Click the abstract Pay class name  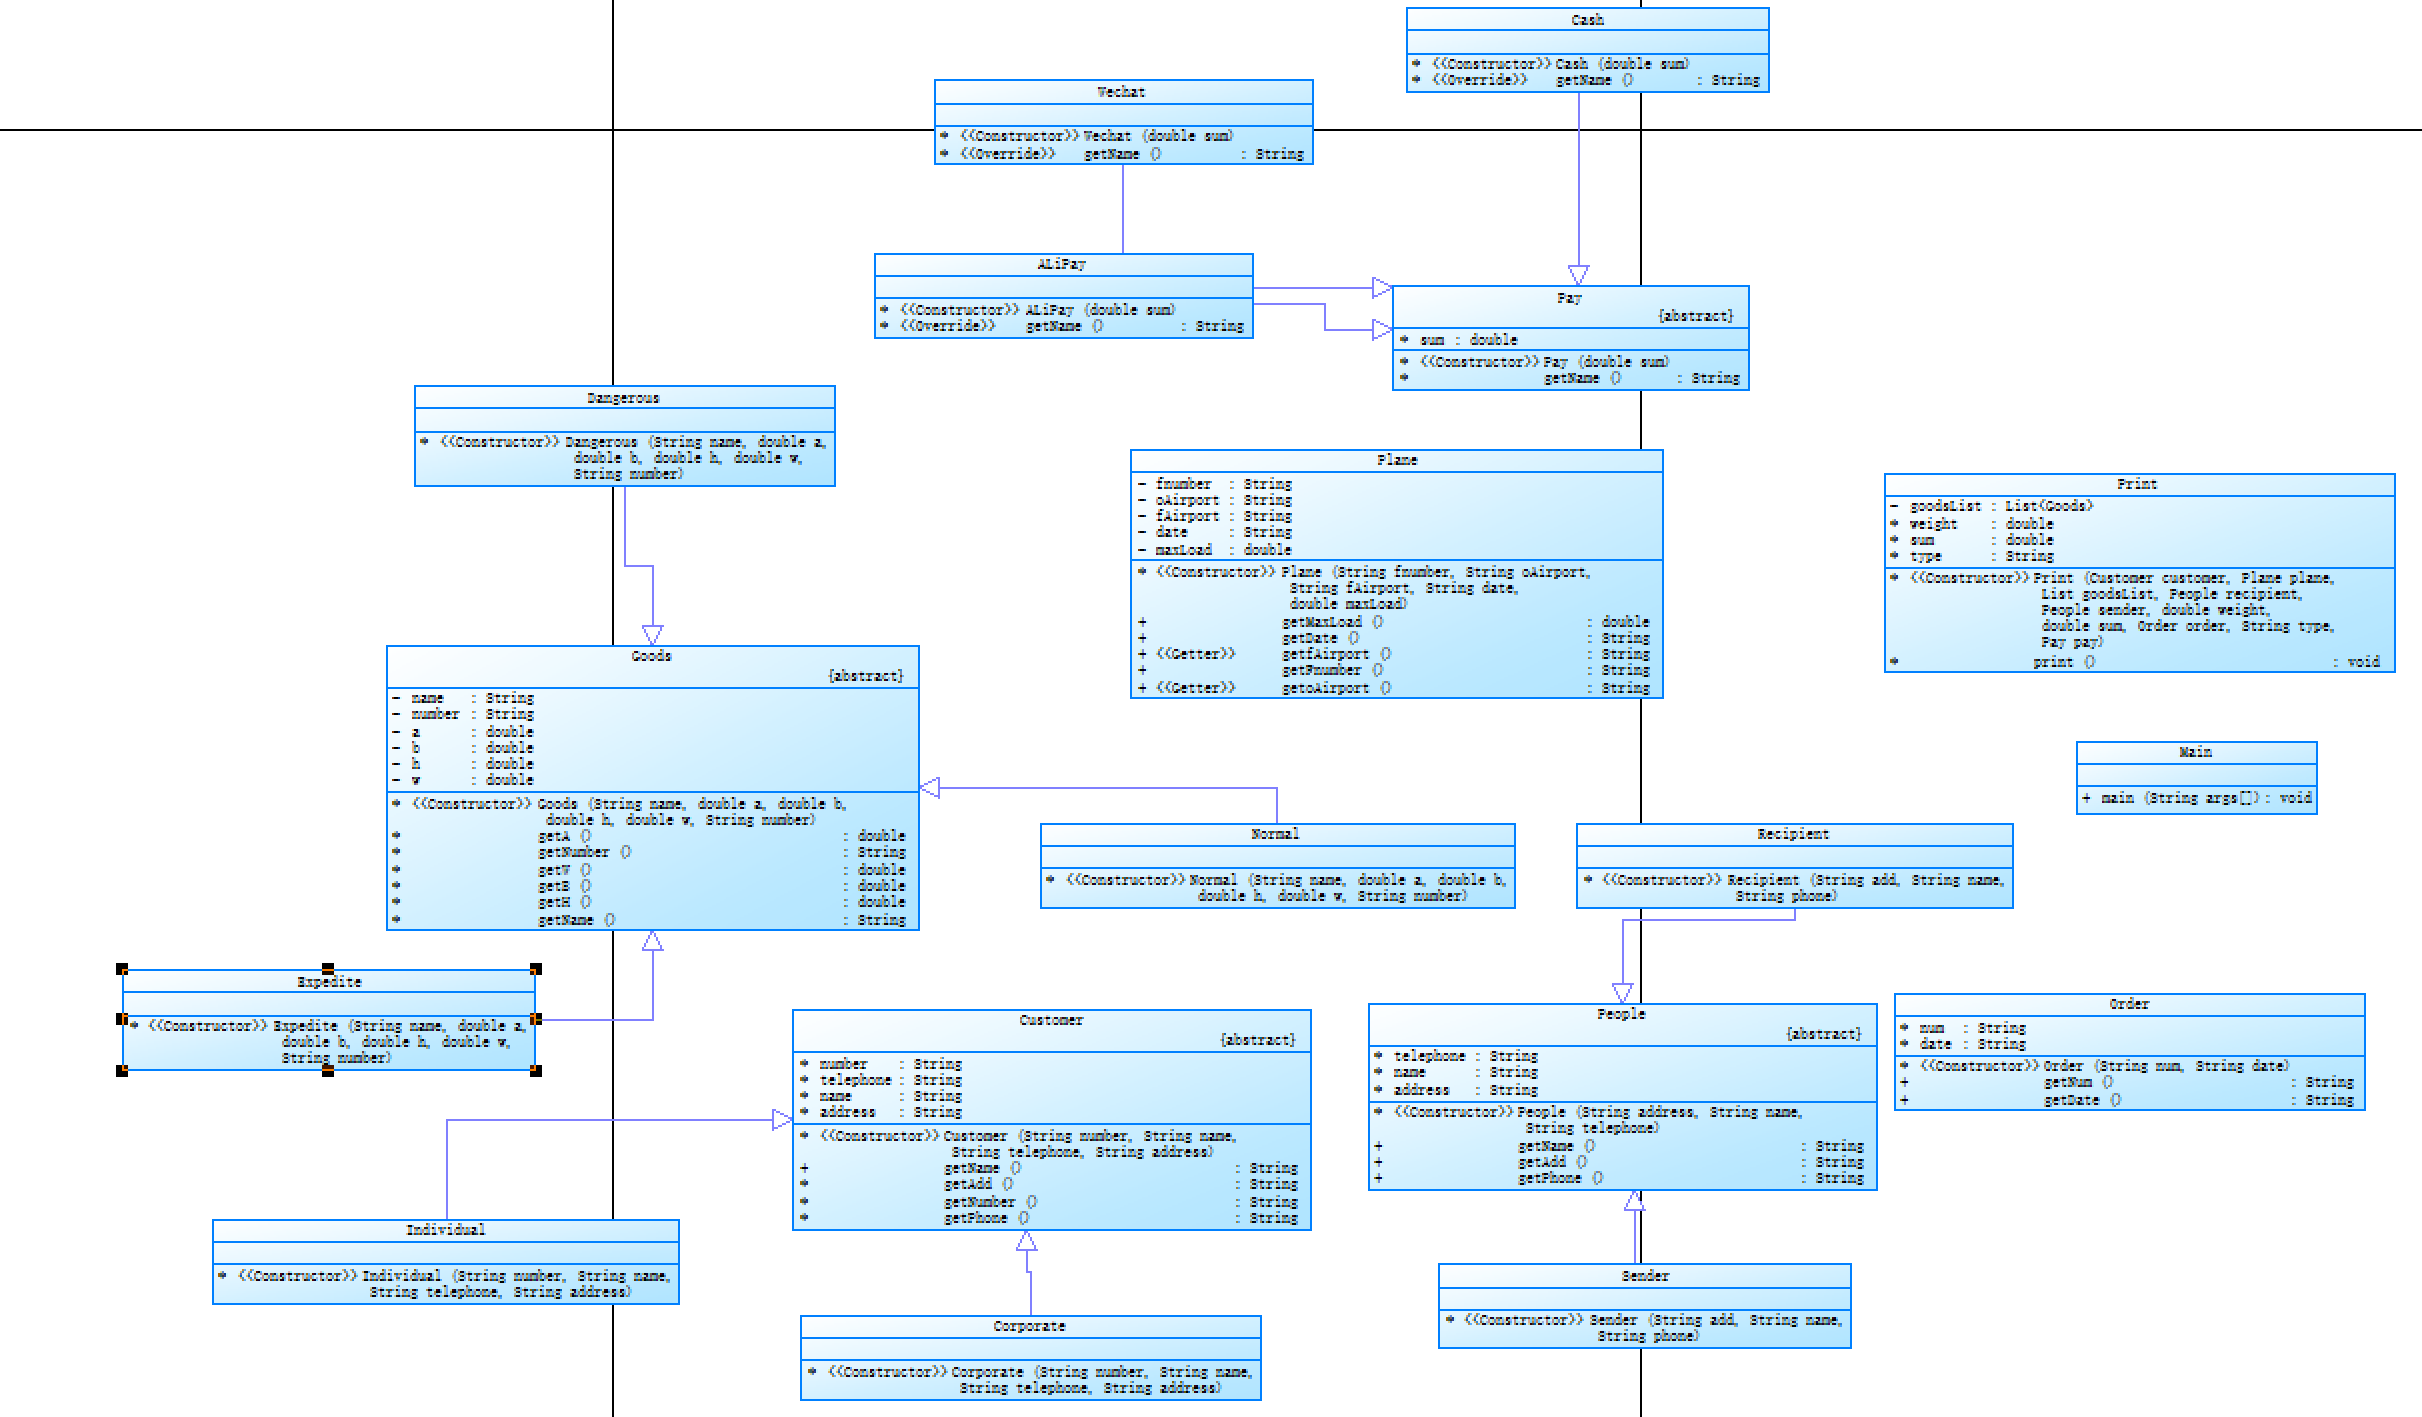click(x=1569, y=298)
